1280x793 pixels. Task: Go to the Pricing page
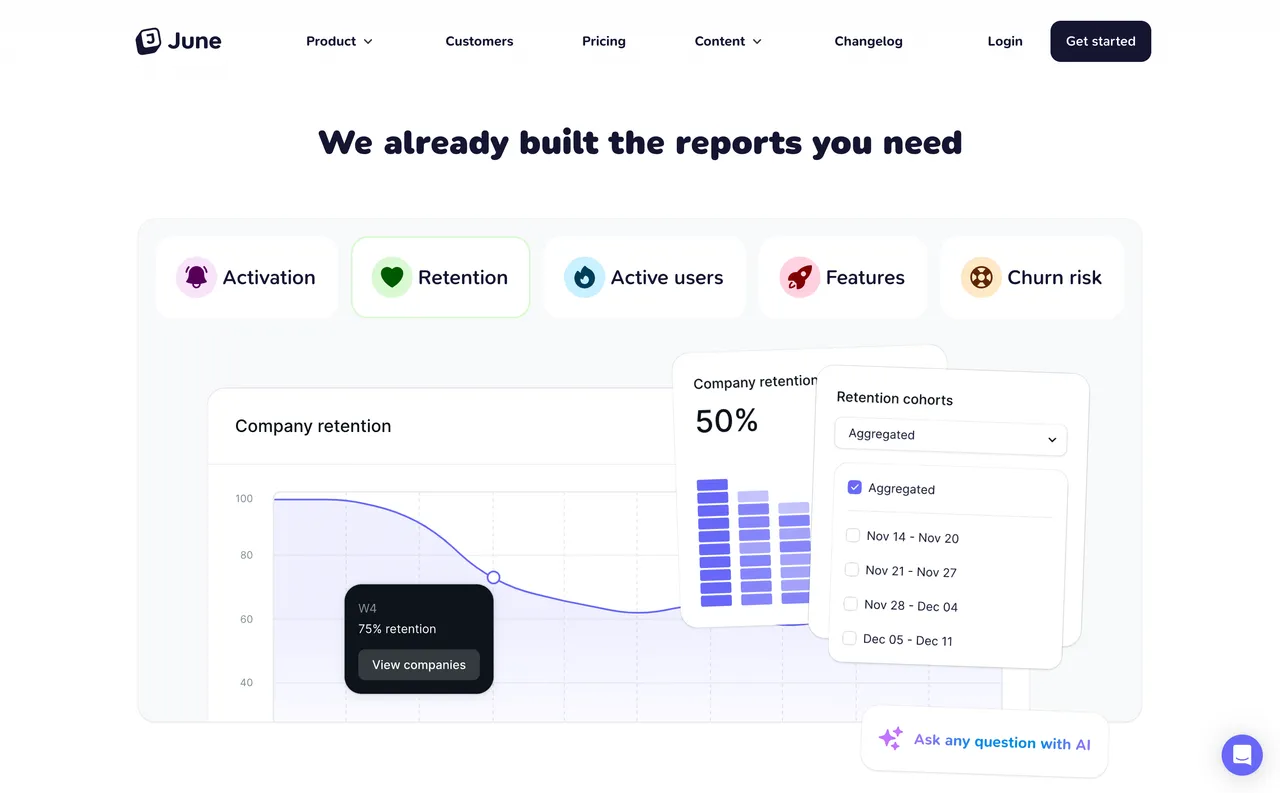tap(604, 41)
